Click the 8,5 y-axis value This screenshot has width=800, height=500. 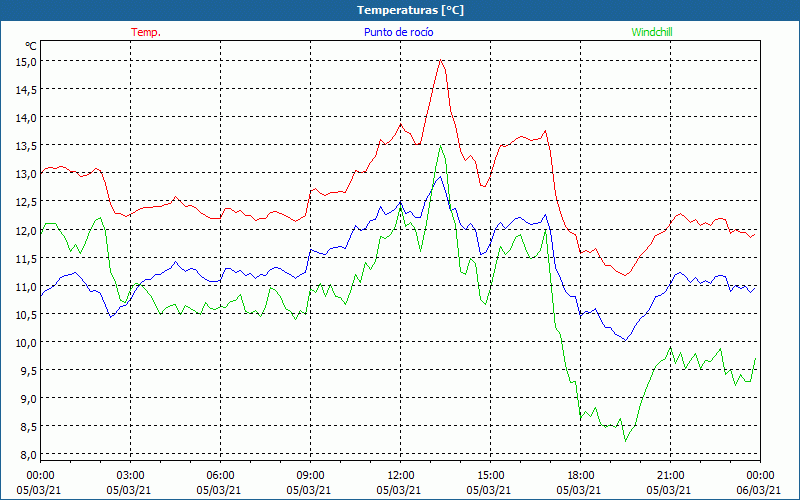[x=30, y=427]
